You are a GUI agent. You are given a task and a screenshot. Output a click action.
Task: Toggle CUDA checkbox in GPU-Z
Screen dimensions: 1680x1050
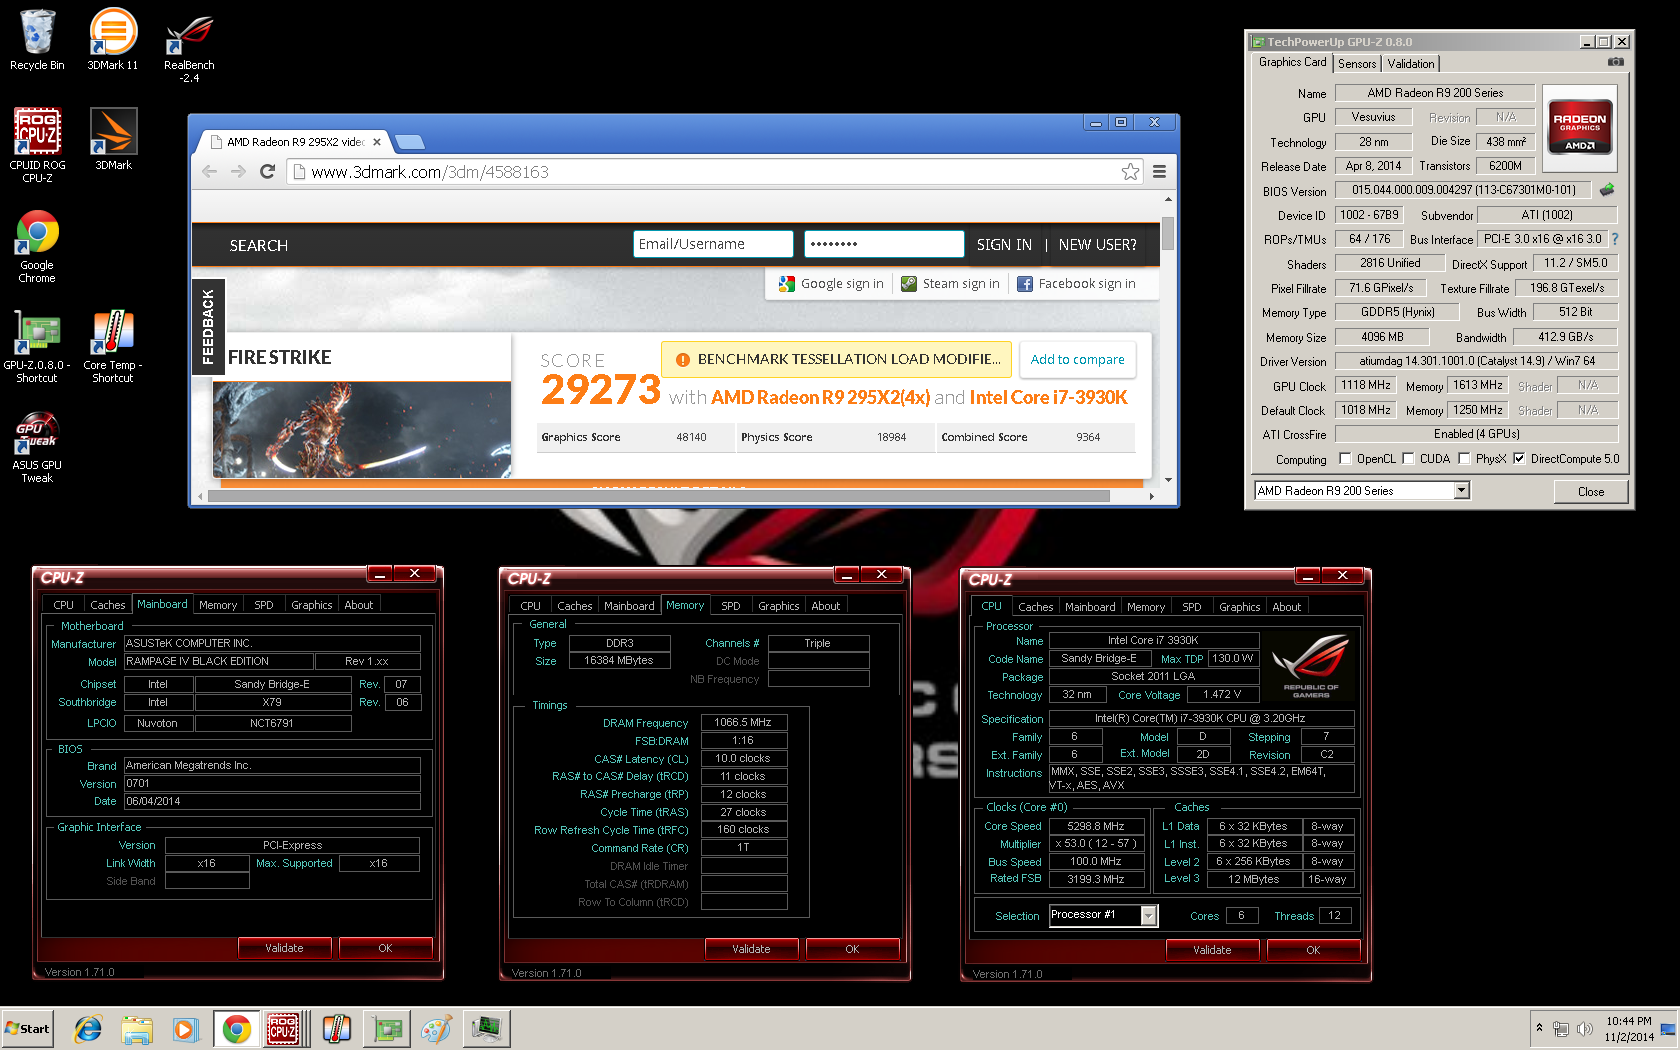(x=1408, y=459)
